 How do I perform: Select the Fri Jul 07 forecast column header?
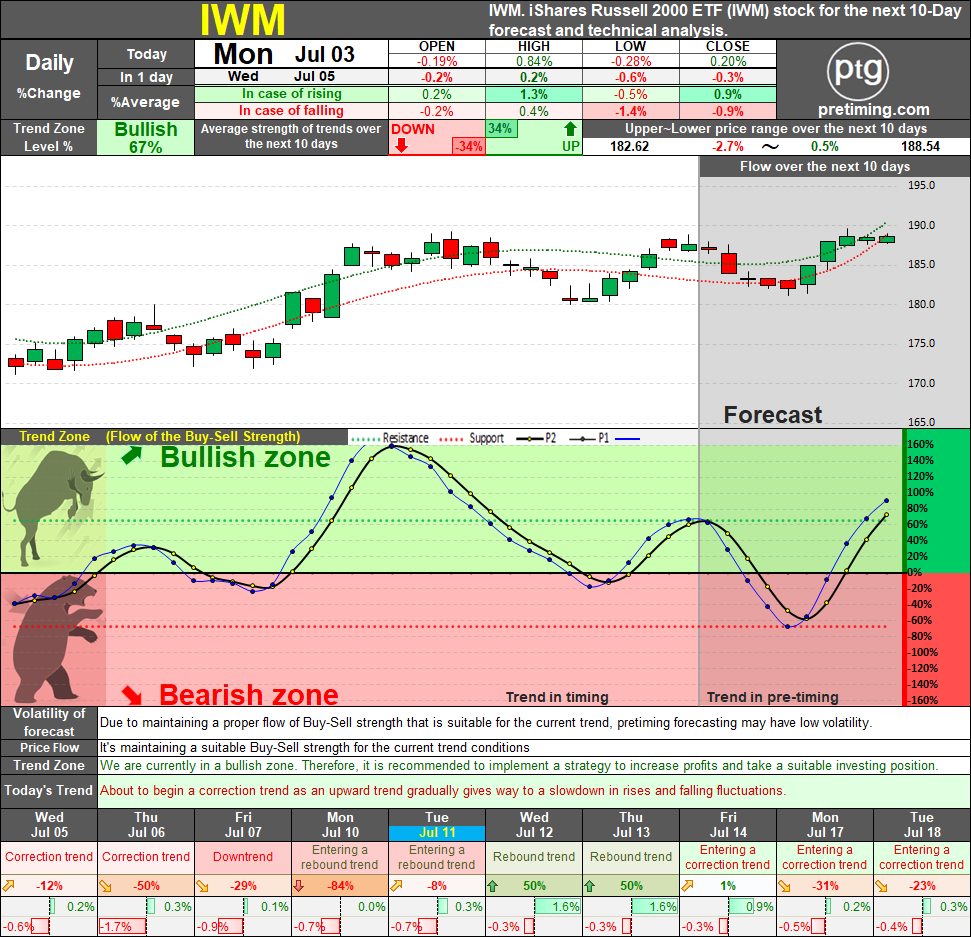(x=243, y=825)
